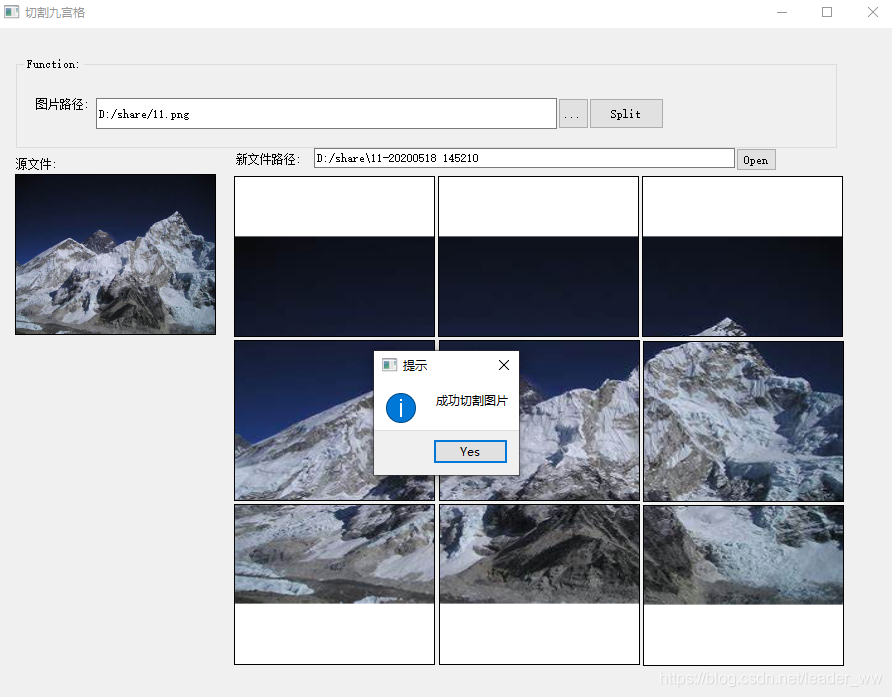
Task: Open the file browse '...' button
Action: (573, 114)
